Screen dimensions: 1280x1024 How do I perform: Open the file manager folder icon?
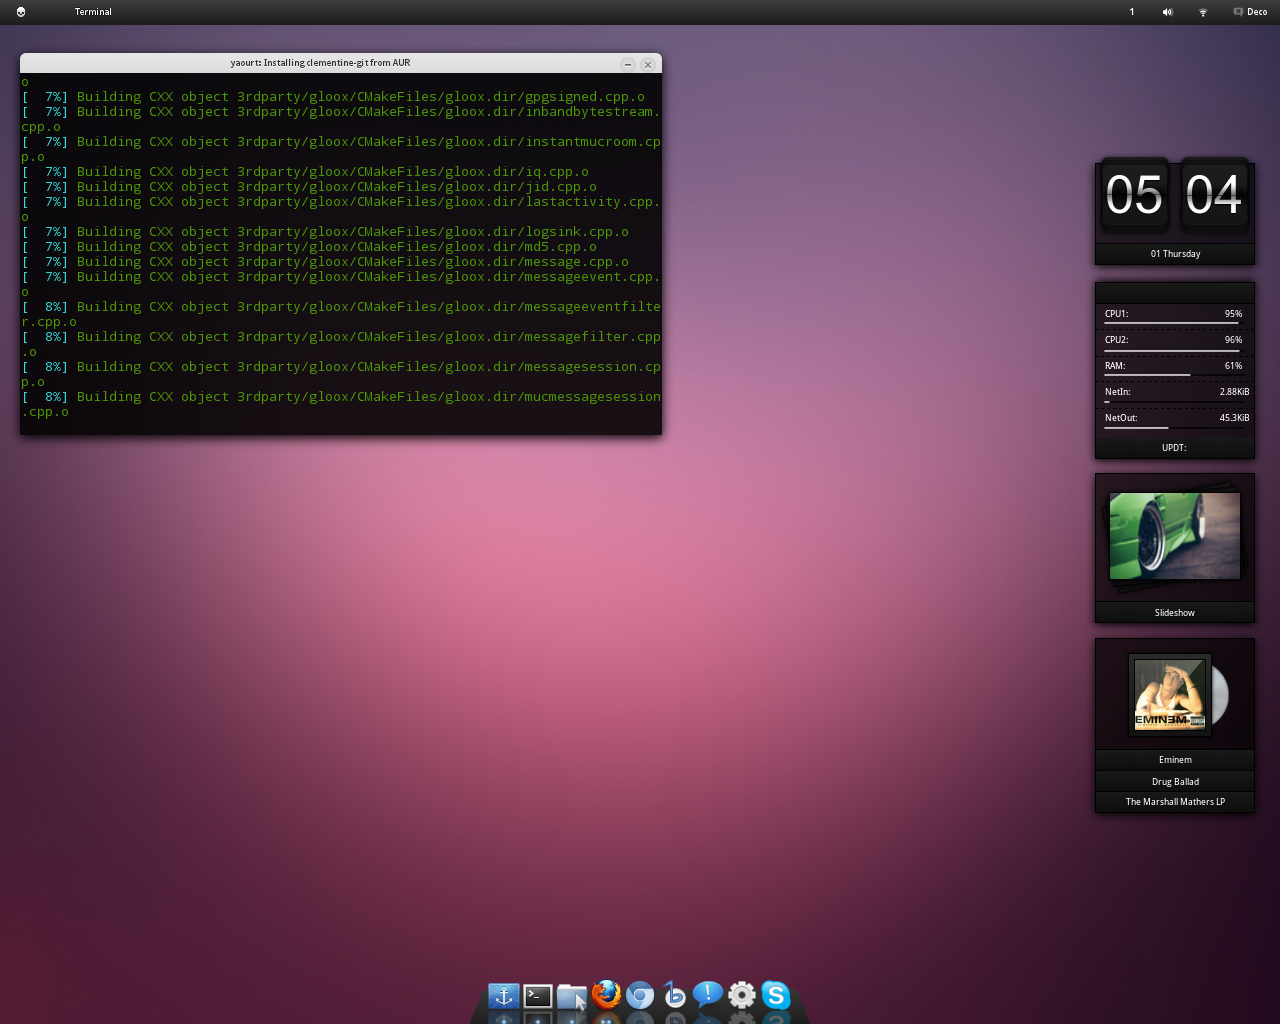click(572, 996)
